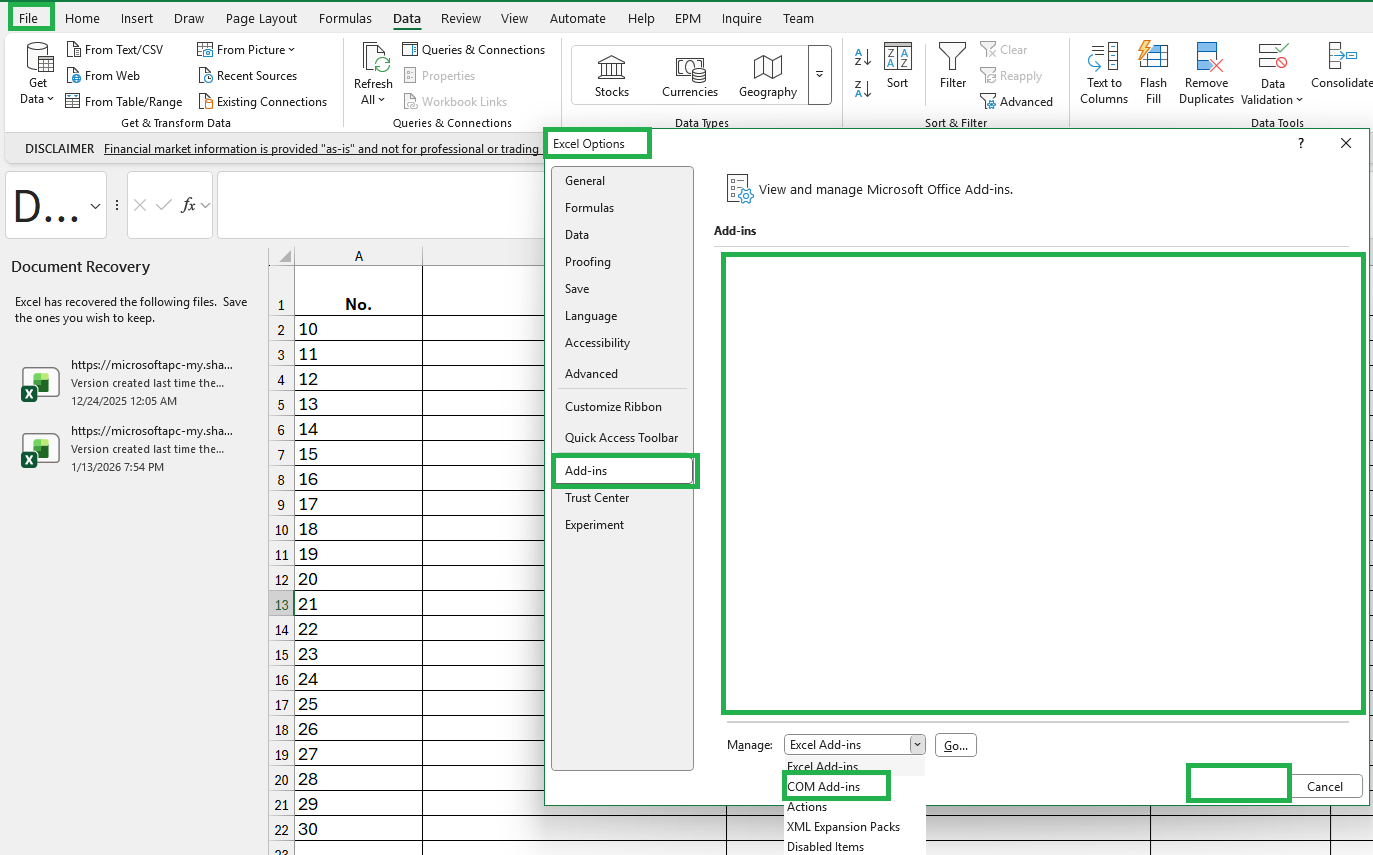Click the Go... button

(956, 745)
